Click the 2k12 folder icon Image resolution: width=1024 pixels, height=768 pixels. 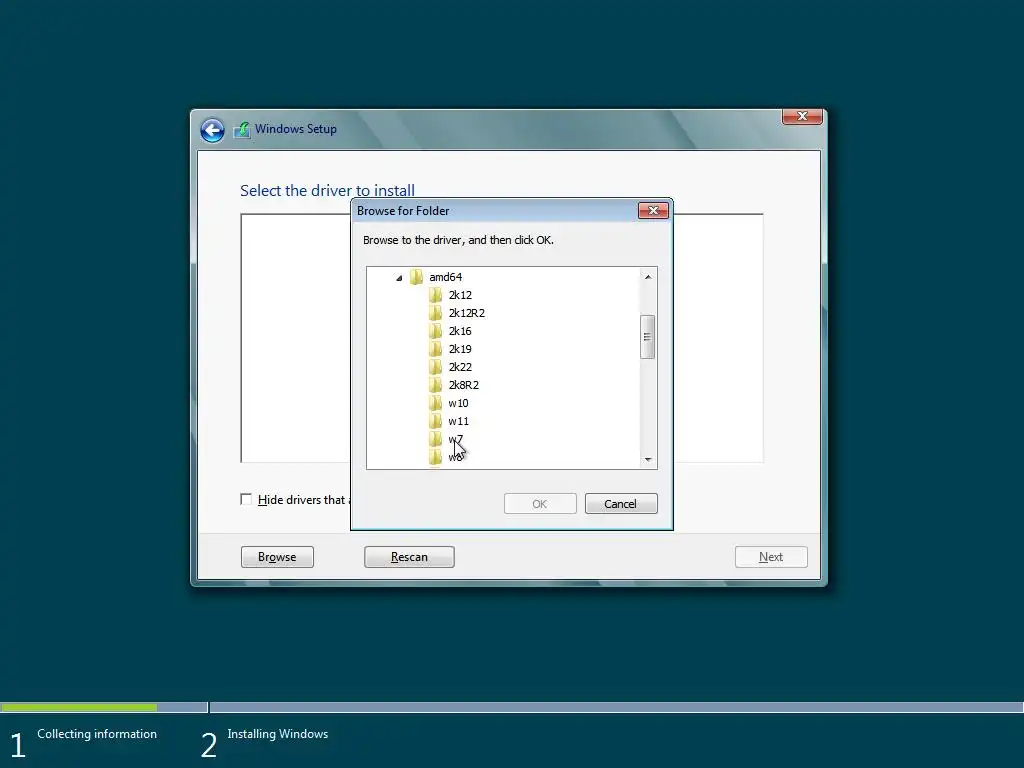(436, 295)
